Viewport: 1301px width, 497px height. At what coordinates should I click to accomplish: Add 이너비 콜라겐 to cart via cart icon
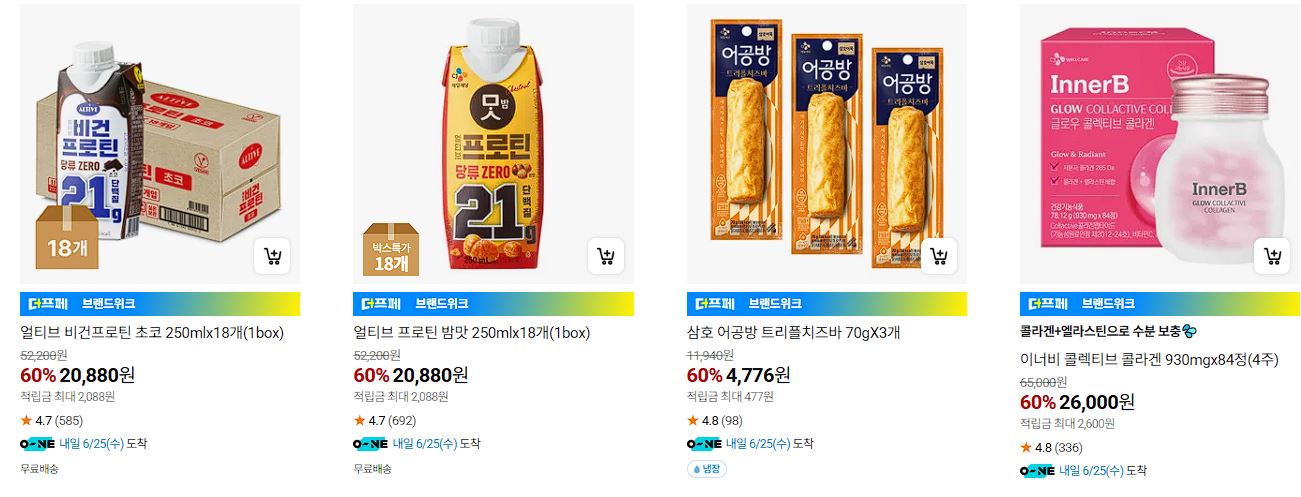point(1272,257)
